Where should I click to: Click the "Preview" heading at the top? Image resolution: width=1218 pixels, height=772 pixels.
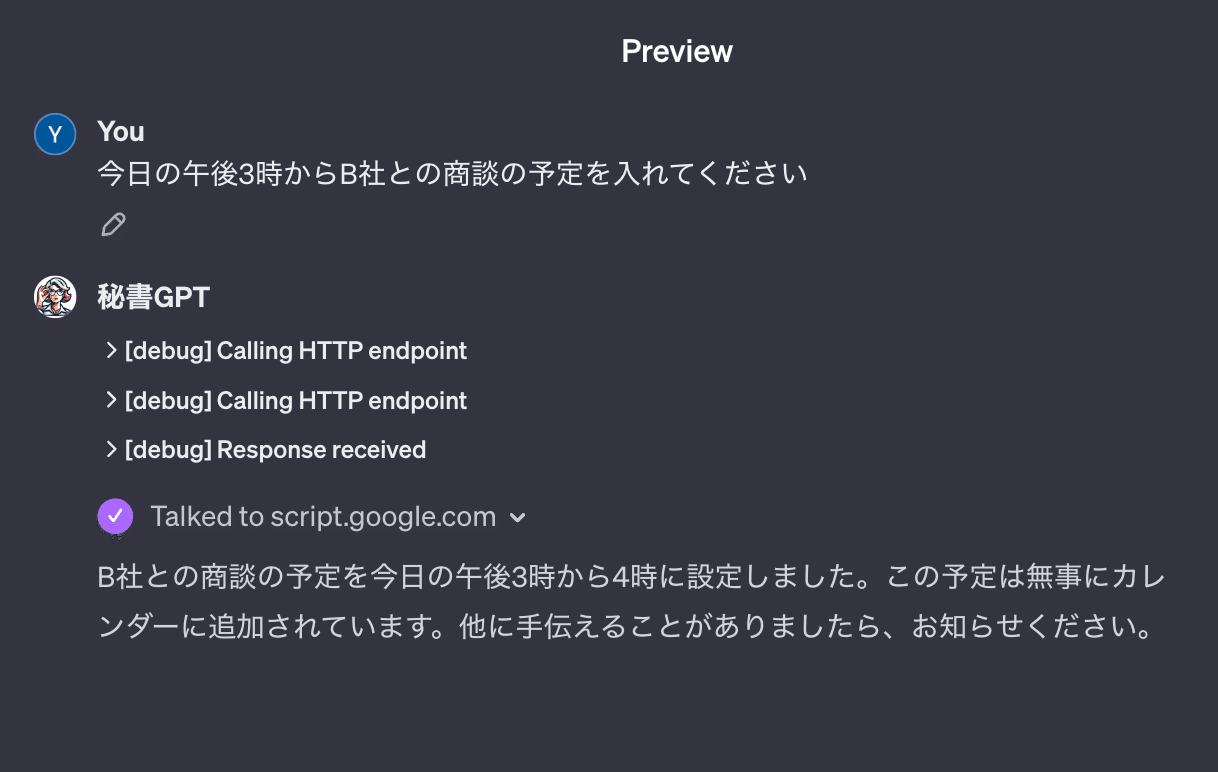pos(677,51)
